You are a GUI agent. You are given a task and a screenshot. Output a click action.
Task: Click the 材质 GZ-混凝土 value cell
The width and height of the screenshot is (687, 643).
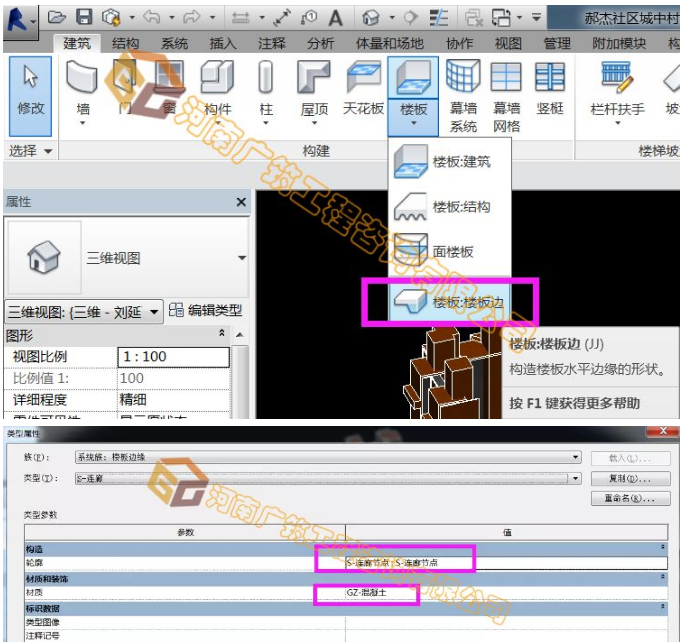[x=506, y=593]
